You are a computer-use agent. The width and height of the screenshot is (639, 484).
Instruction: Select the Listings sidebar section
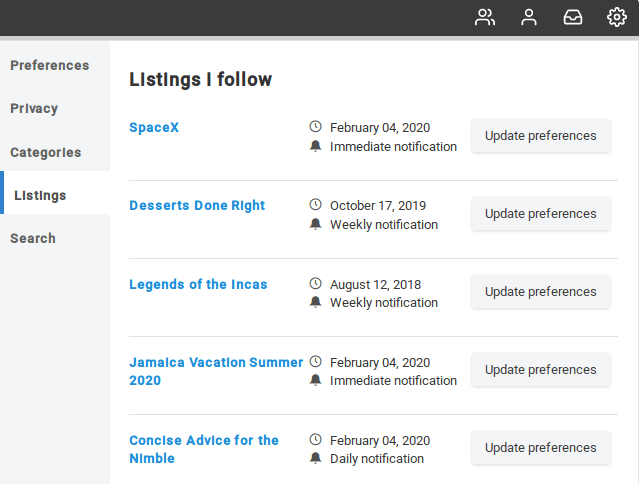tap(55, 195)
